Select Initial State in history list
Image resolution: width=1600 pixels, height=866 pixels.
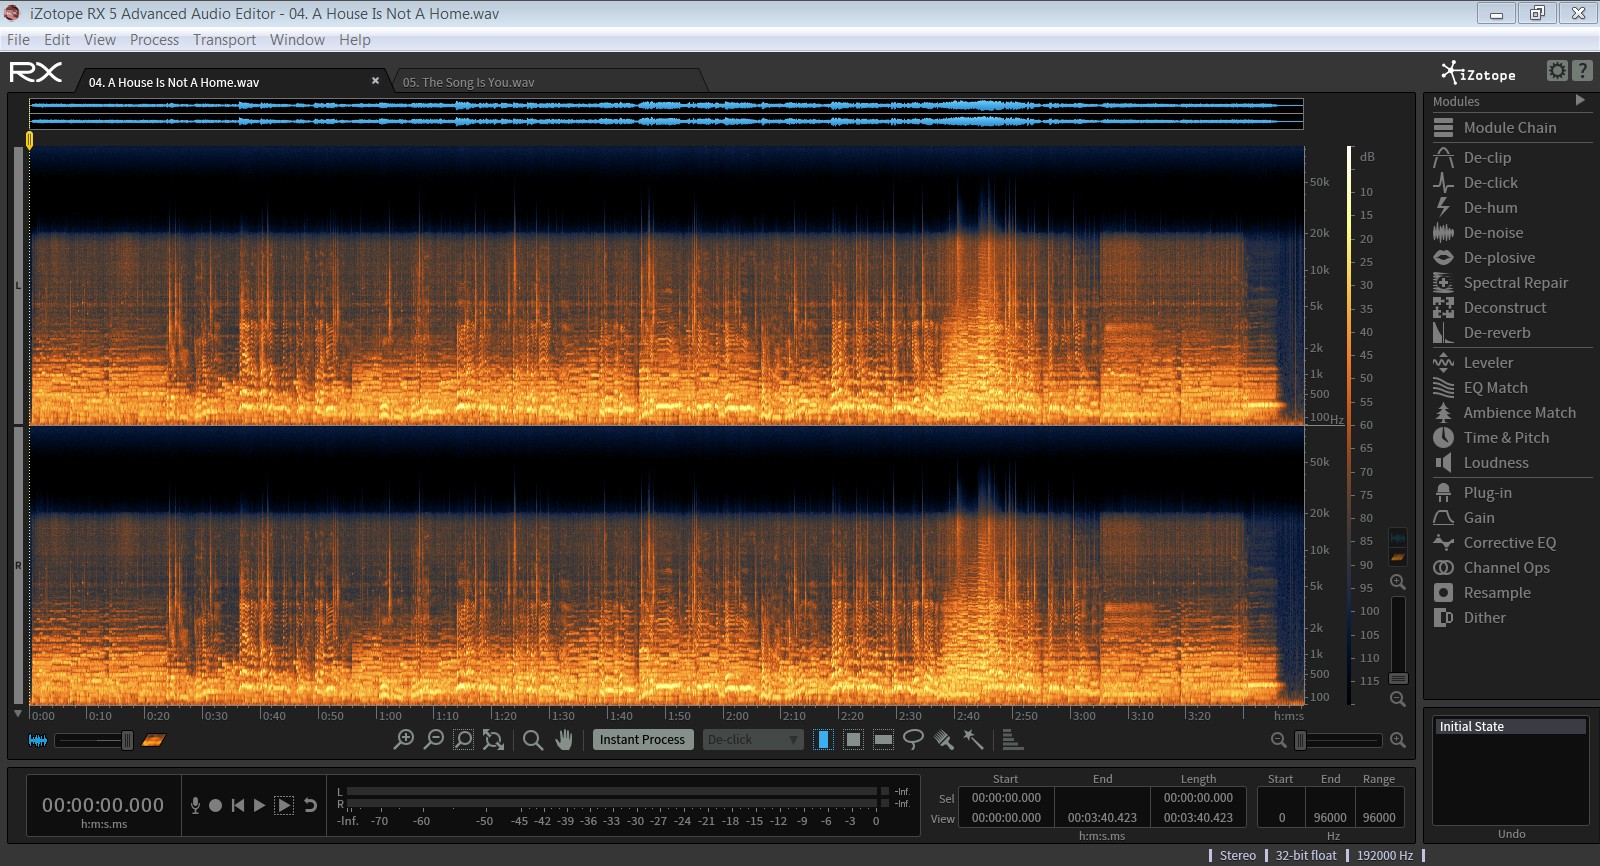(x=1511, y=727)
